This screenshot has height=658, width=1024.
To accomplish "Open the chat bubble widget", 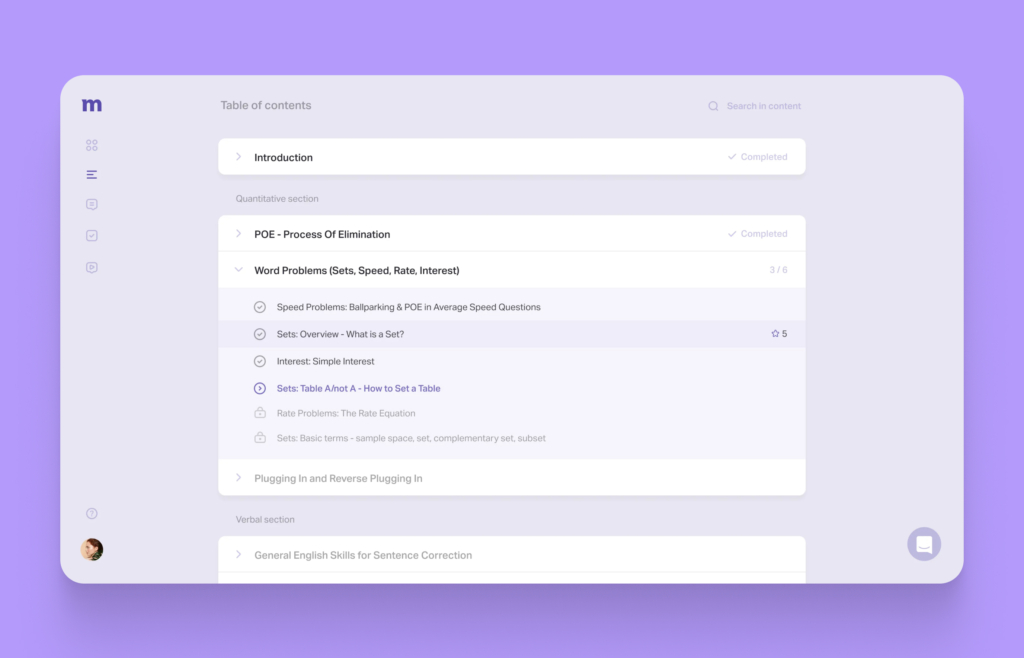I will pyautogui.click(x=924, y=544).
